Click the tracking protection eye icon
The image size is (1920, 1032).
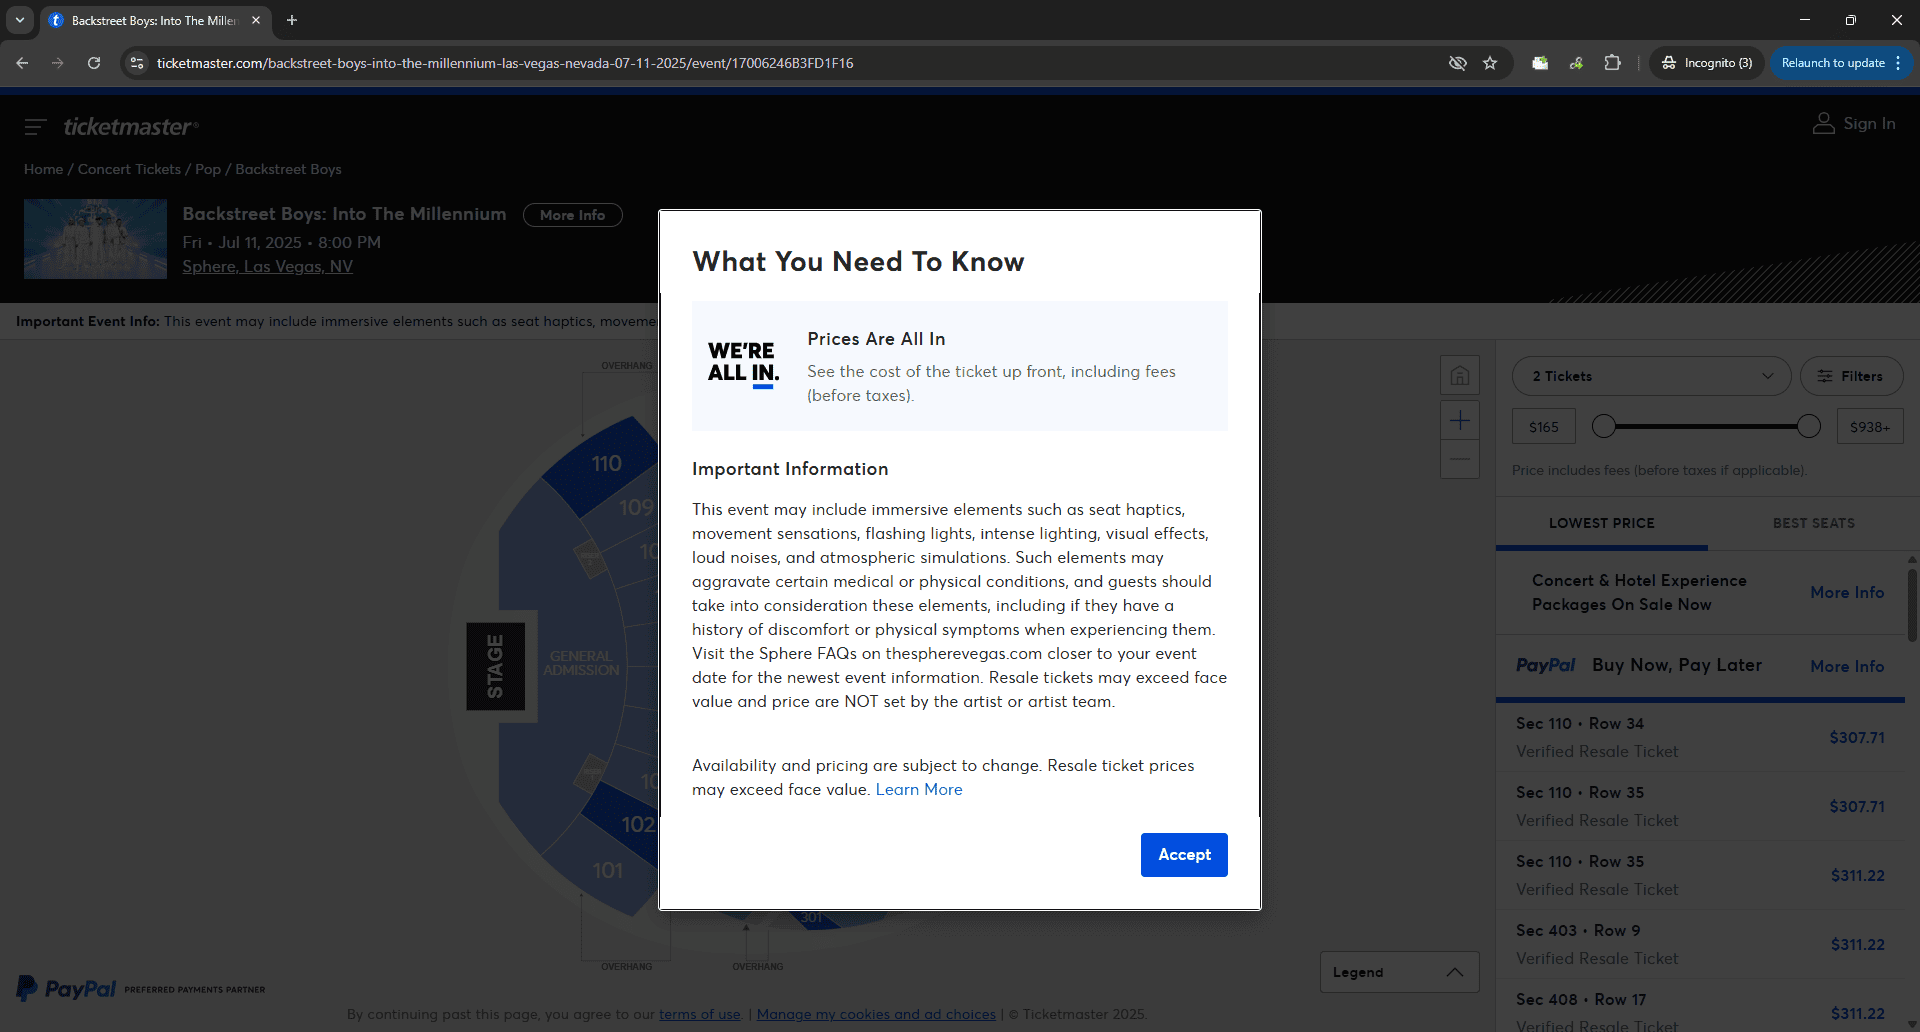(1457, 63)
